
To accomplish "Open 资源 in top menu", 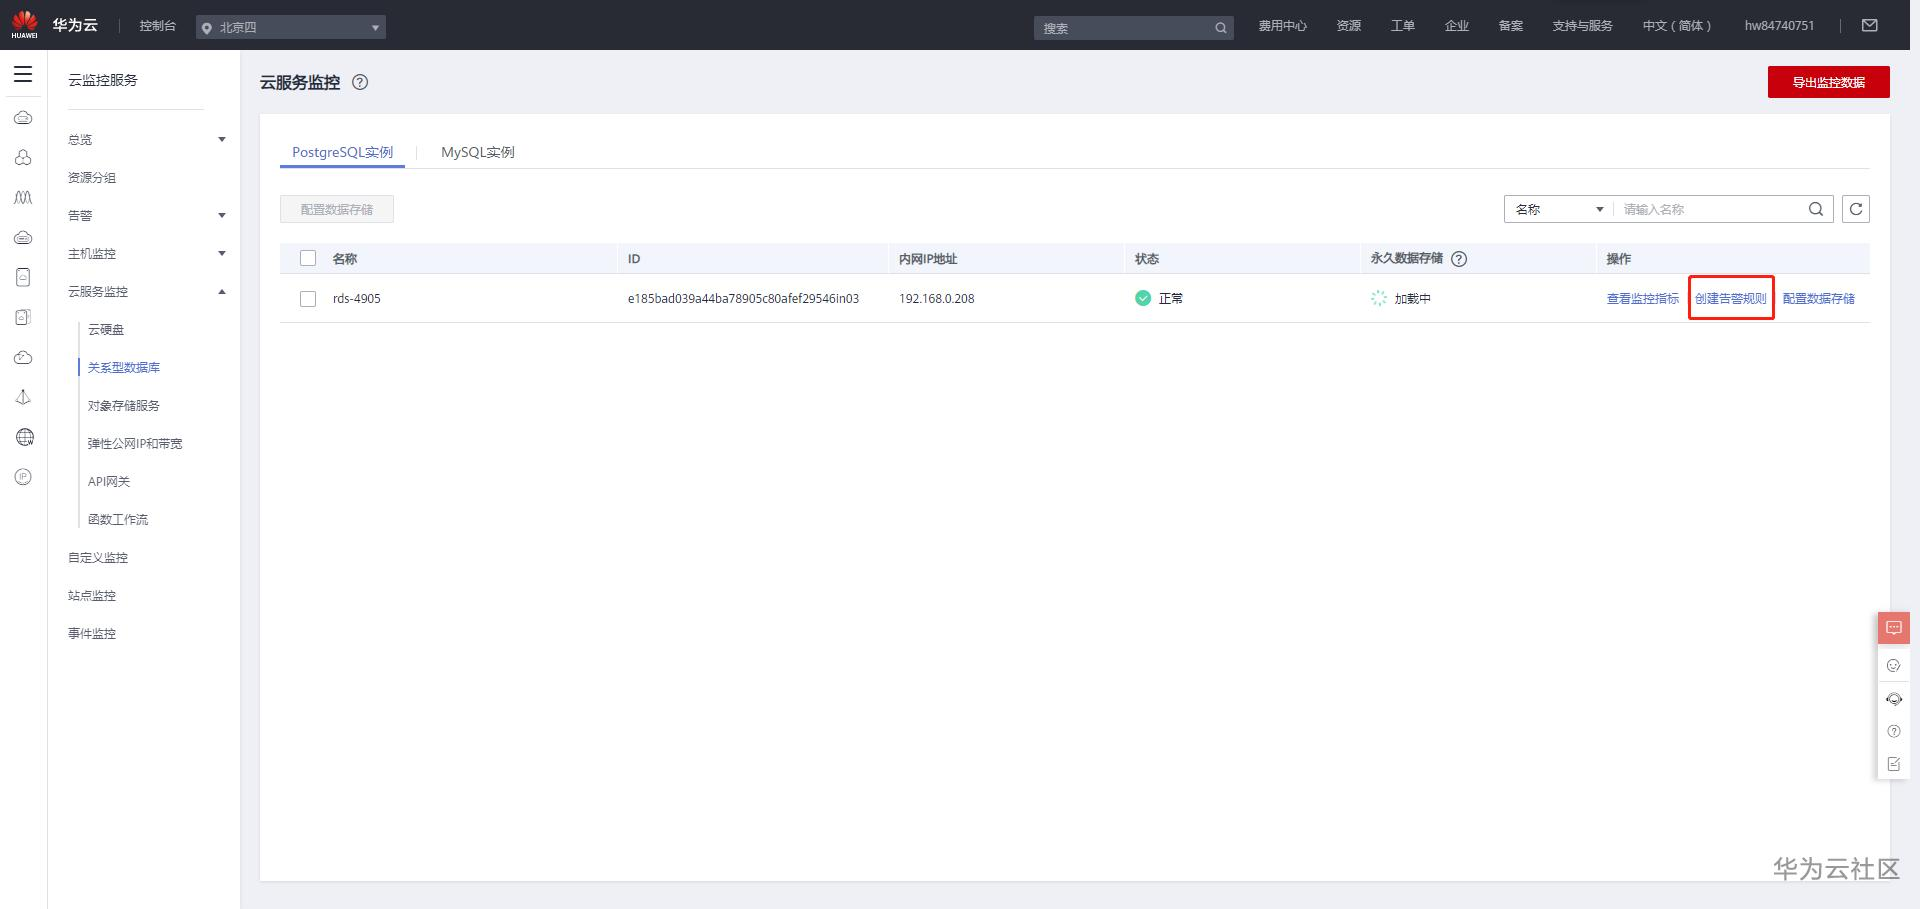I will [1349, 26].
